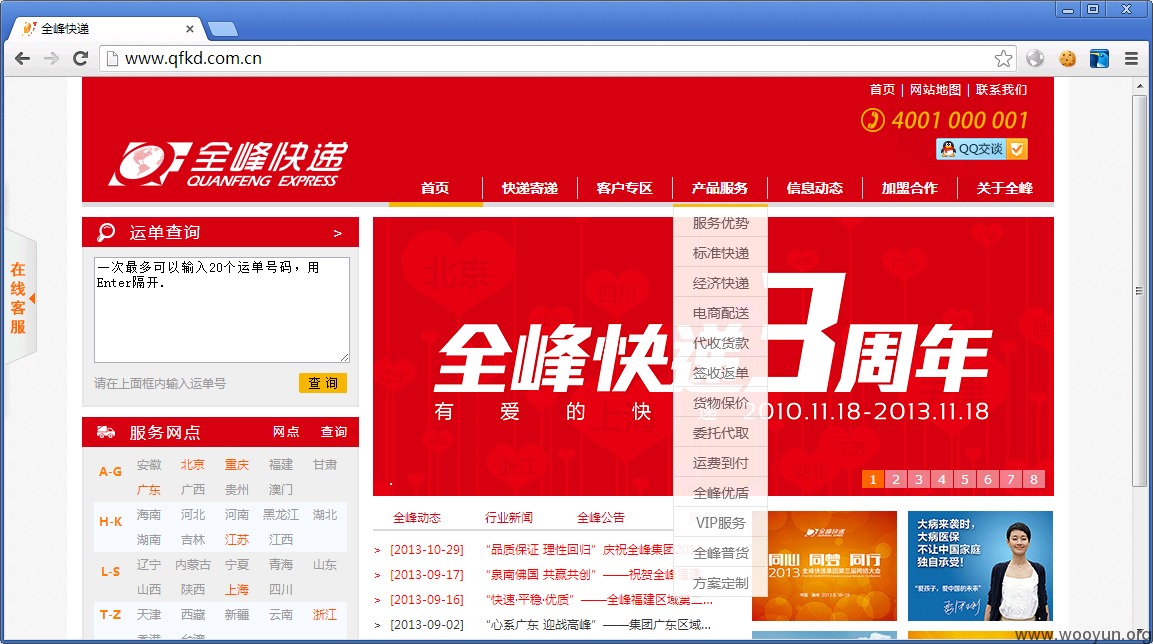Show banner slide 4
This screenshot has width=1153, height=644.
(942, 479)
